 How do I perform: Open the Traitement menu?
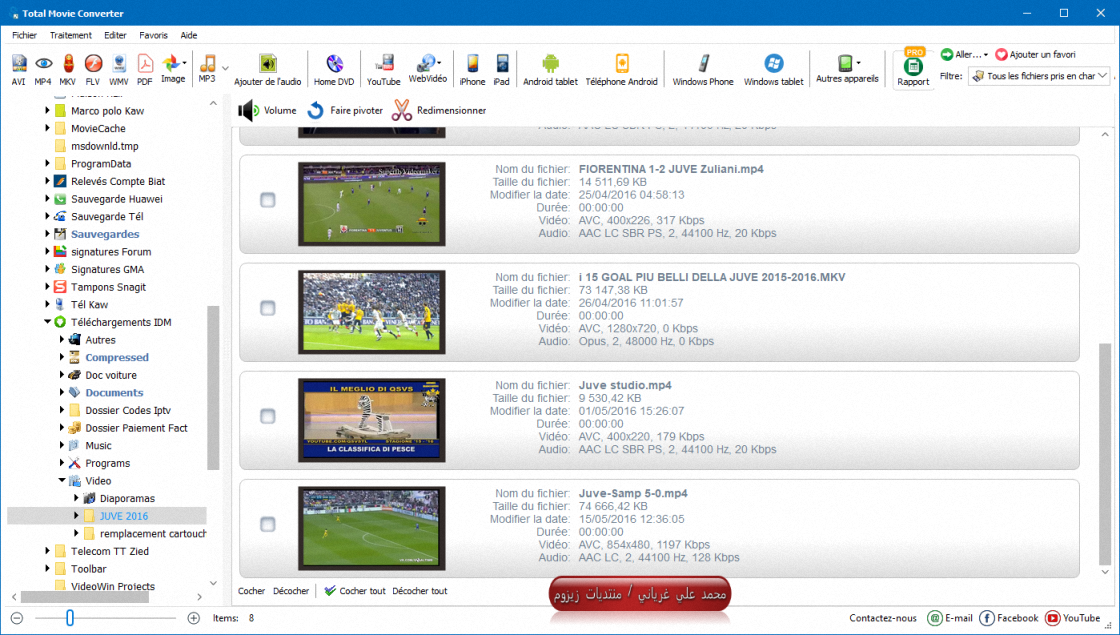(x=70, y=35)
